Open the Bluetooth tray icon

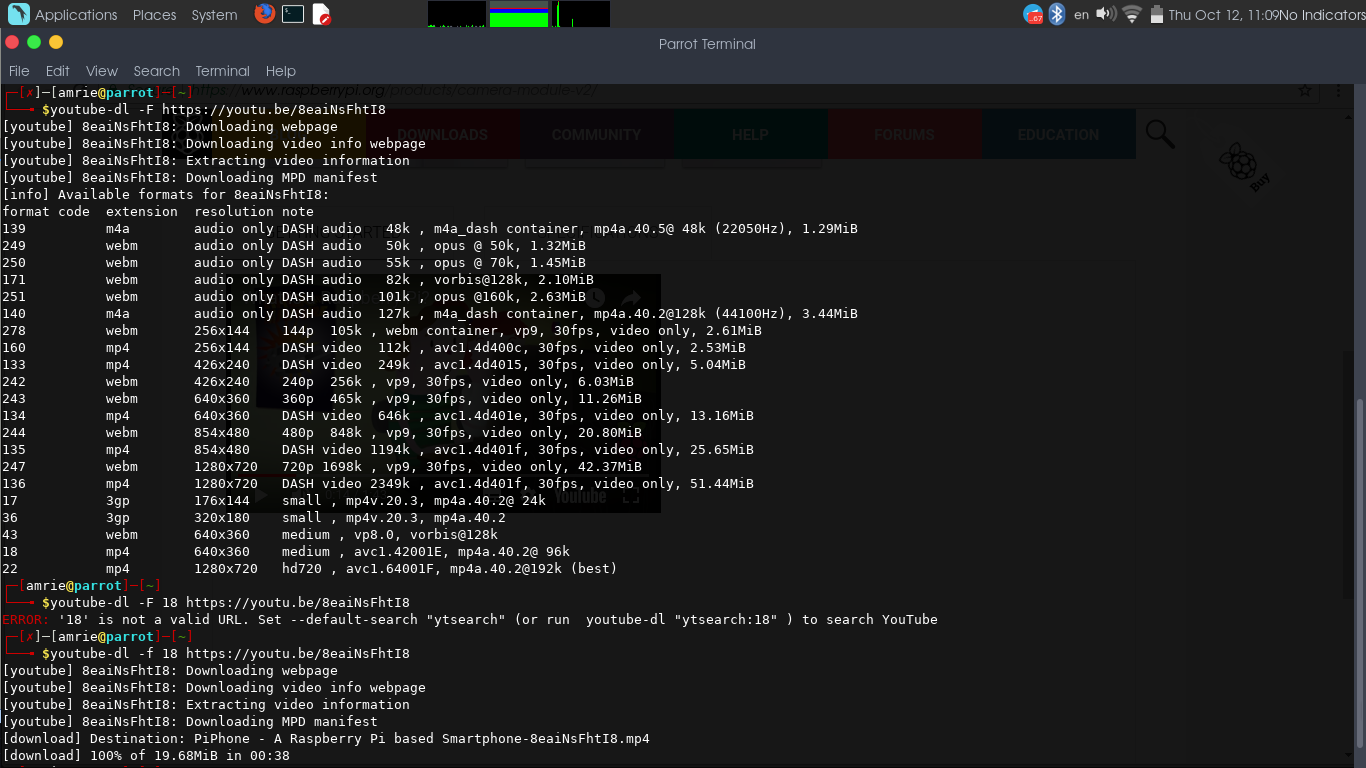(x=1057, y=14)
